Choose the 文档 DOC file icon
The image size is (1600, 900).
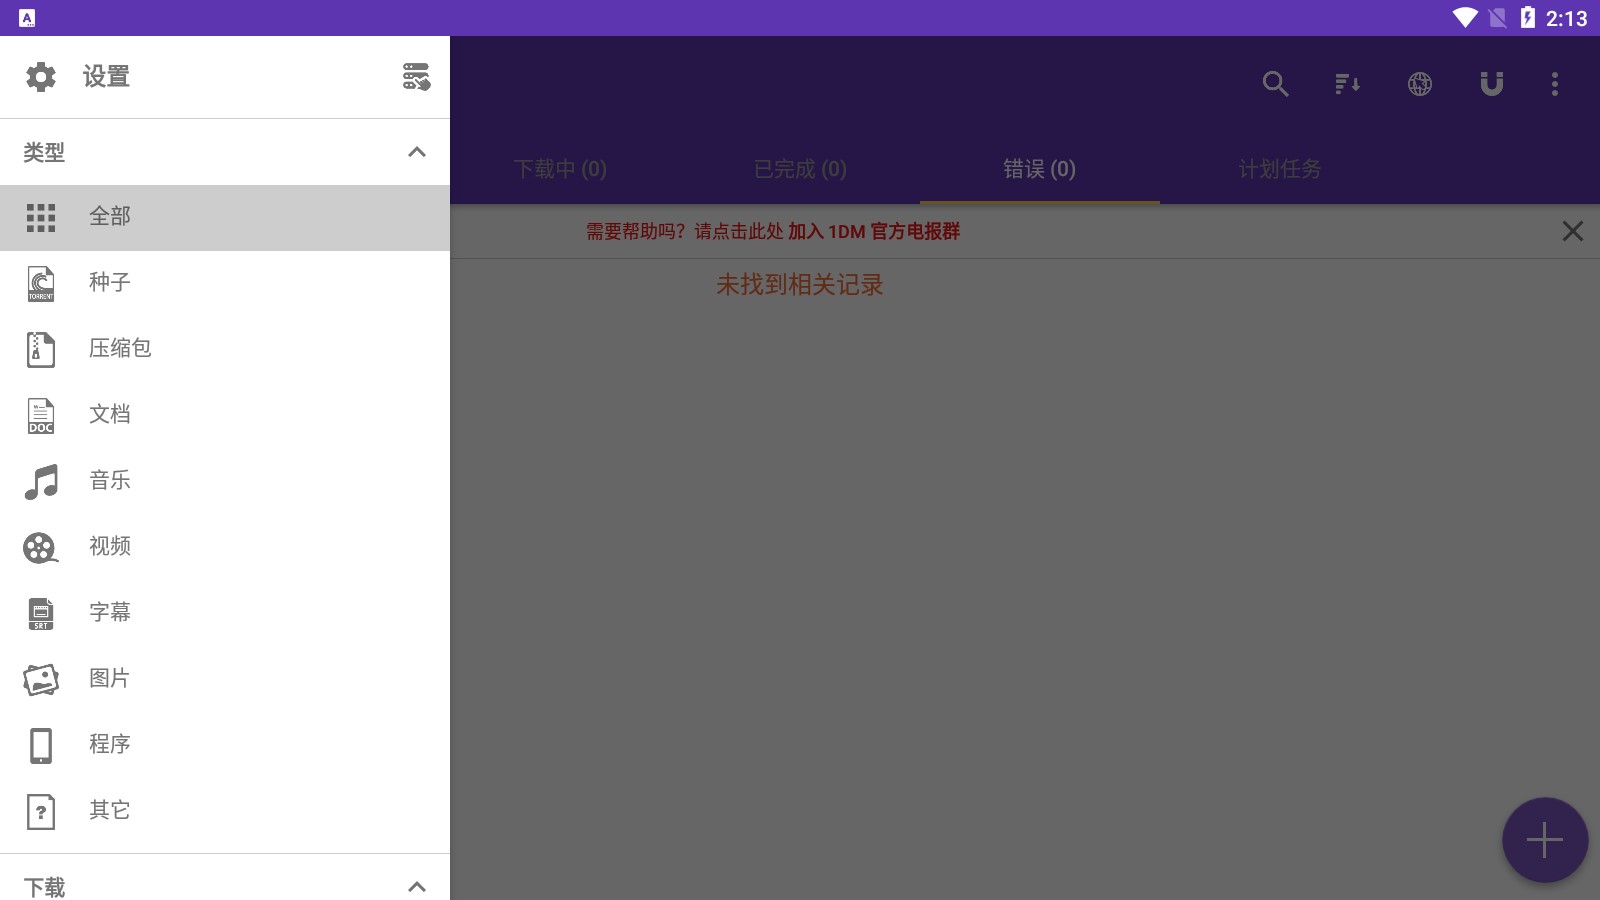41,415
